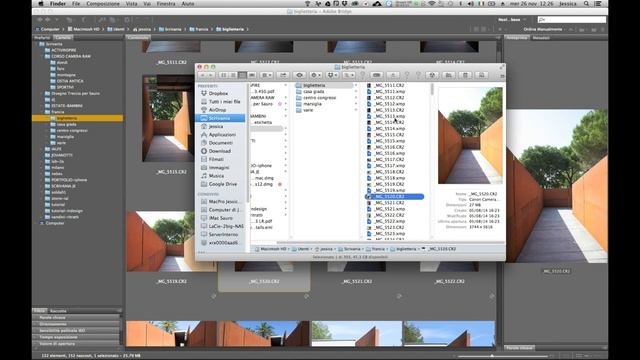The image size is (640, 360).
Task: Open Immagini in the Finder sidebar
Action: coord(219,168)
